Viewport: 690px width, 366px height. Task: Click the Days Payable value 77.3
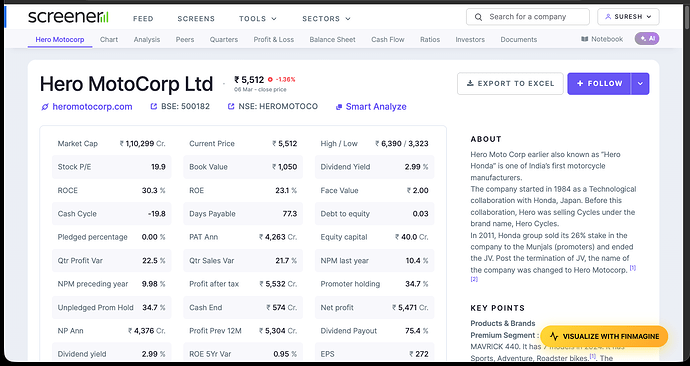(290, 214)
